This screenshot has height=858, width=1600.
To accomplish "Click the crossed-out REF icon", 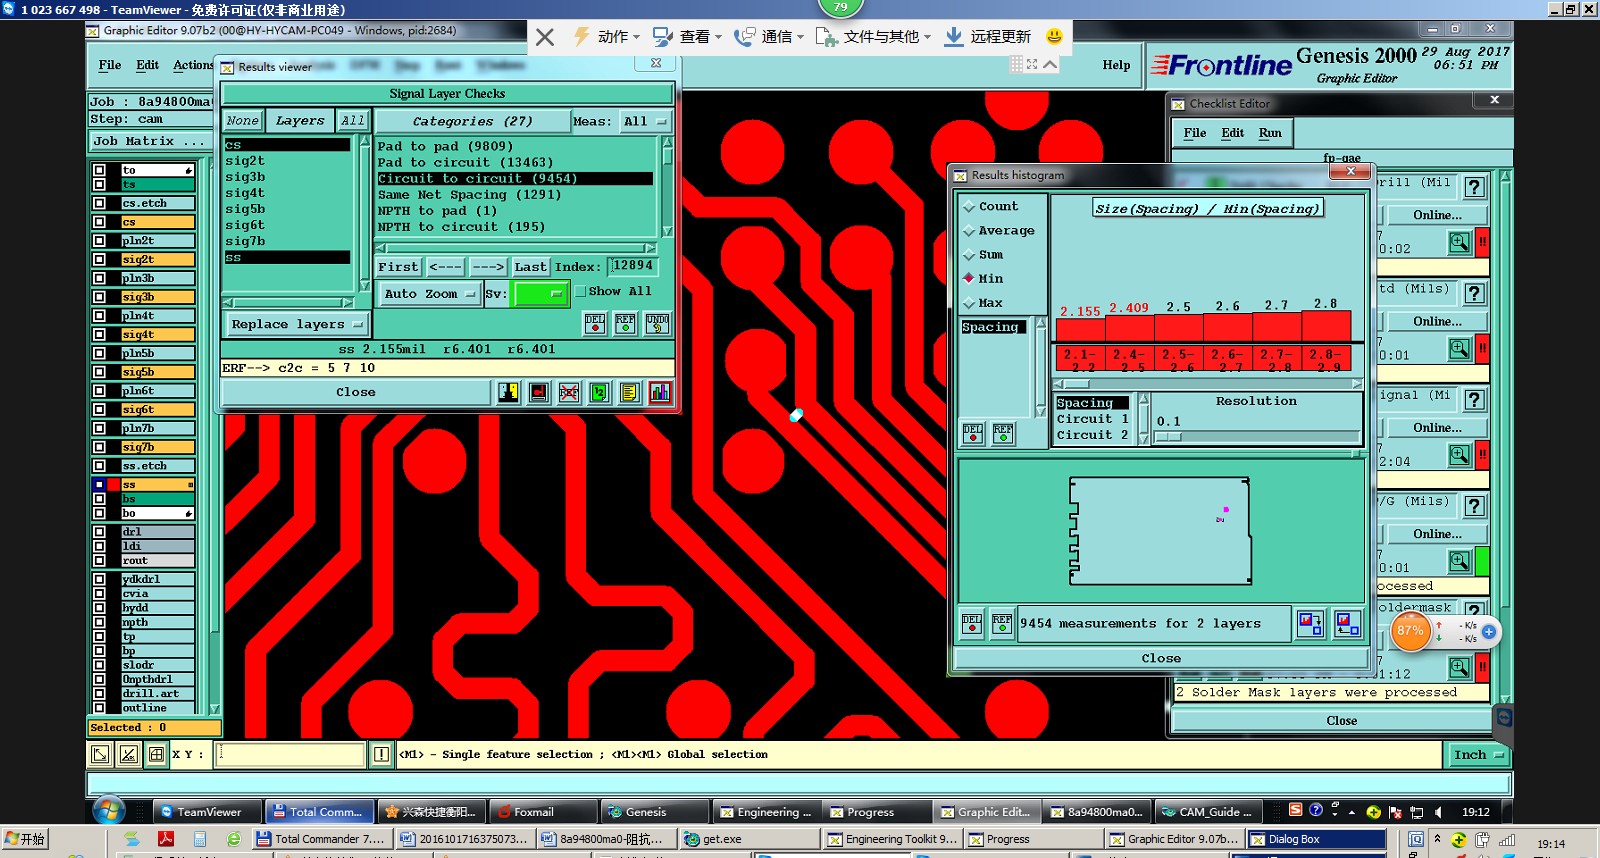I will tap(569, 392).
